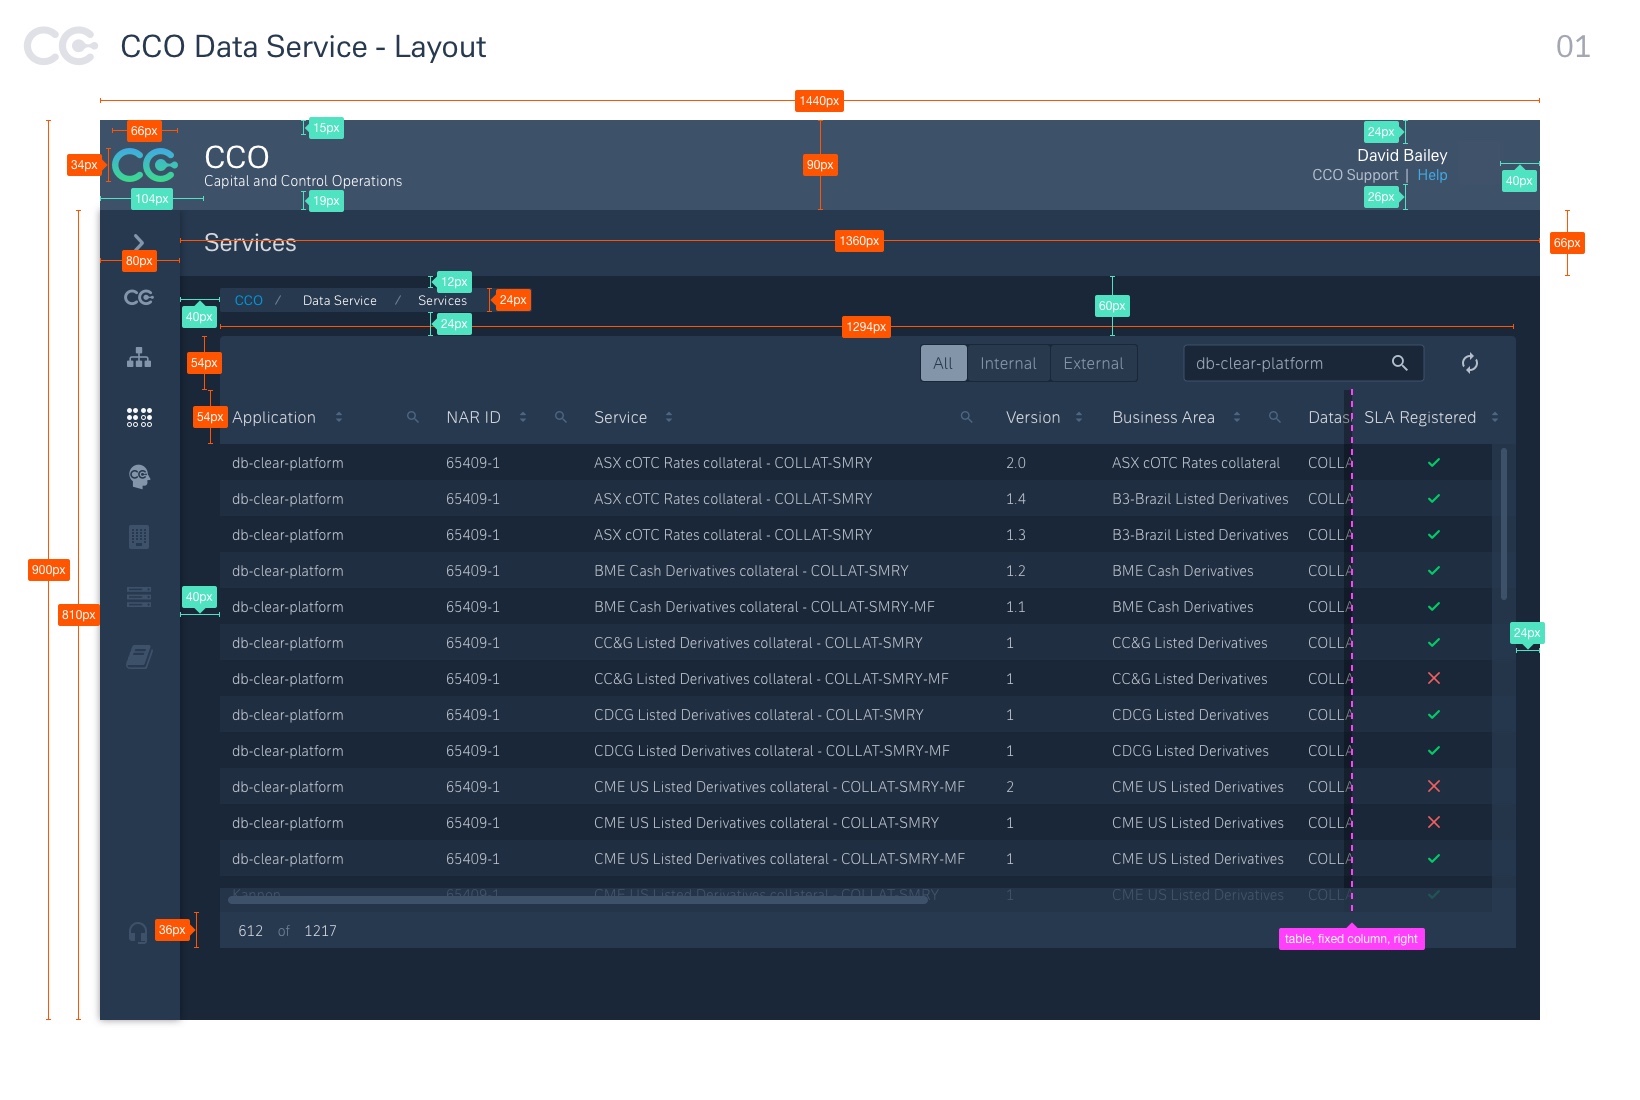Select the dots grid icon in sidebar
This screenshot has width=1640, height=1100.
tap(139, 418)
